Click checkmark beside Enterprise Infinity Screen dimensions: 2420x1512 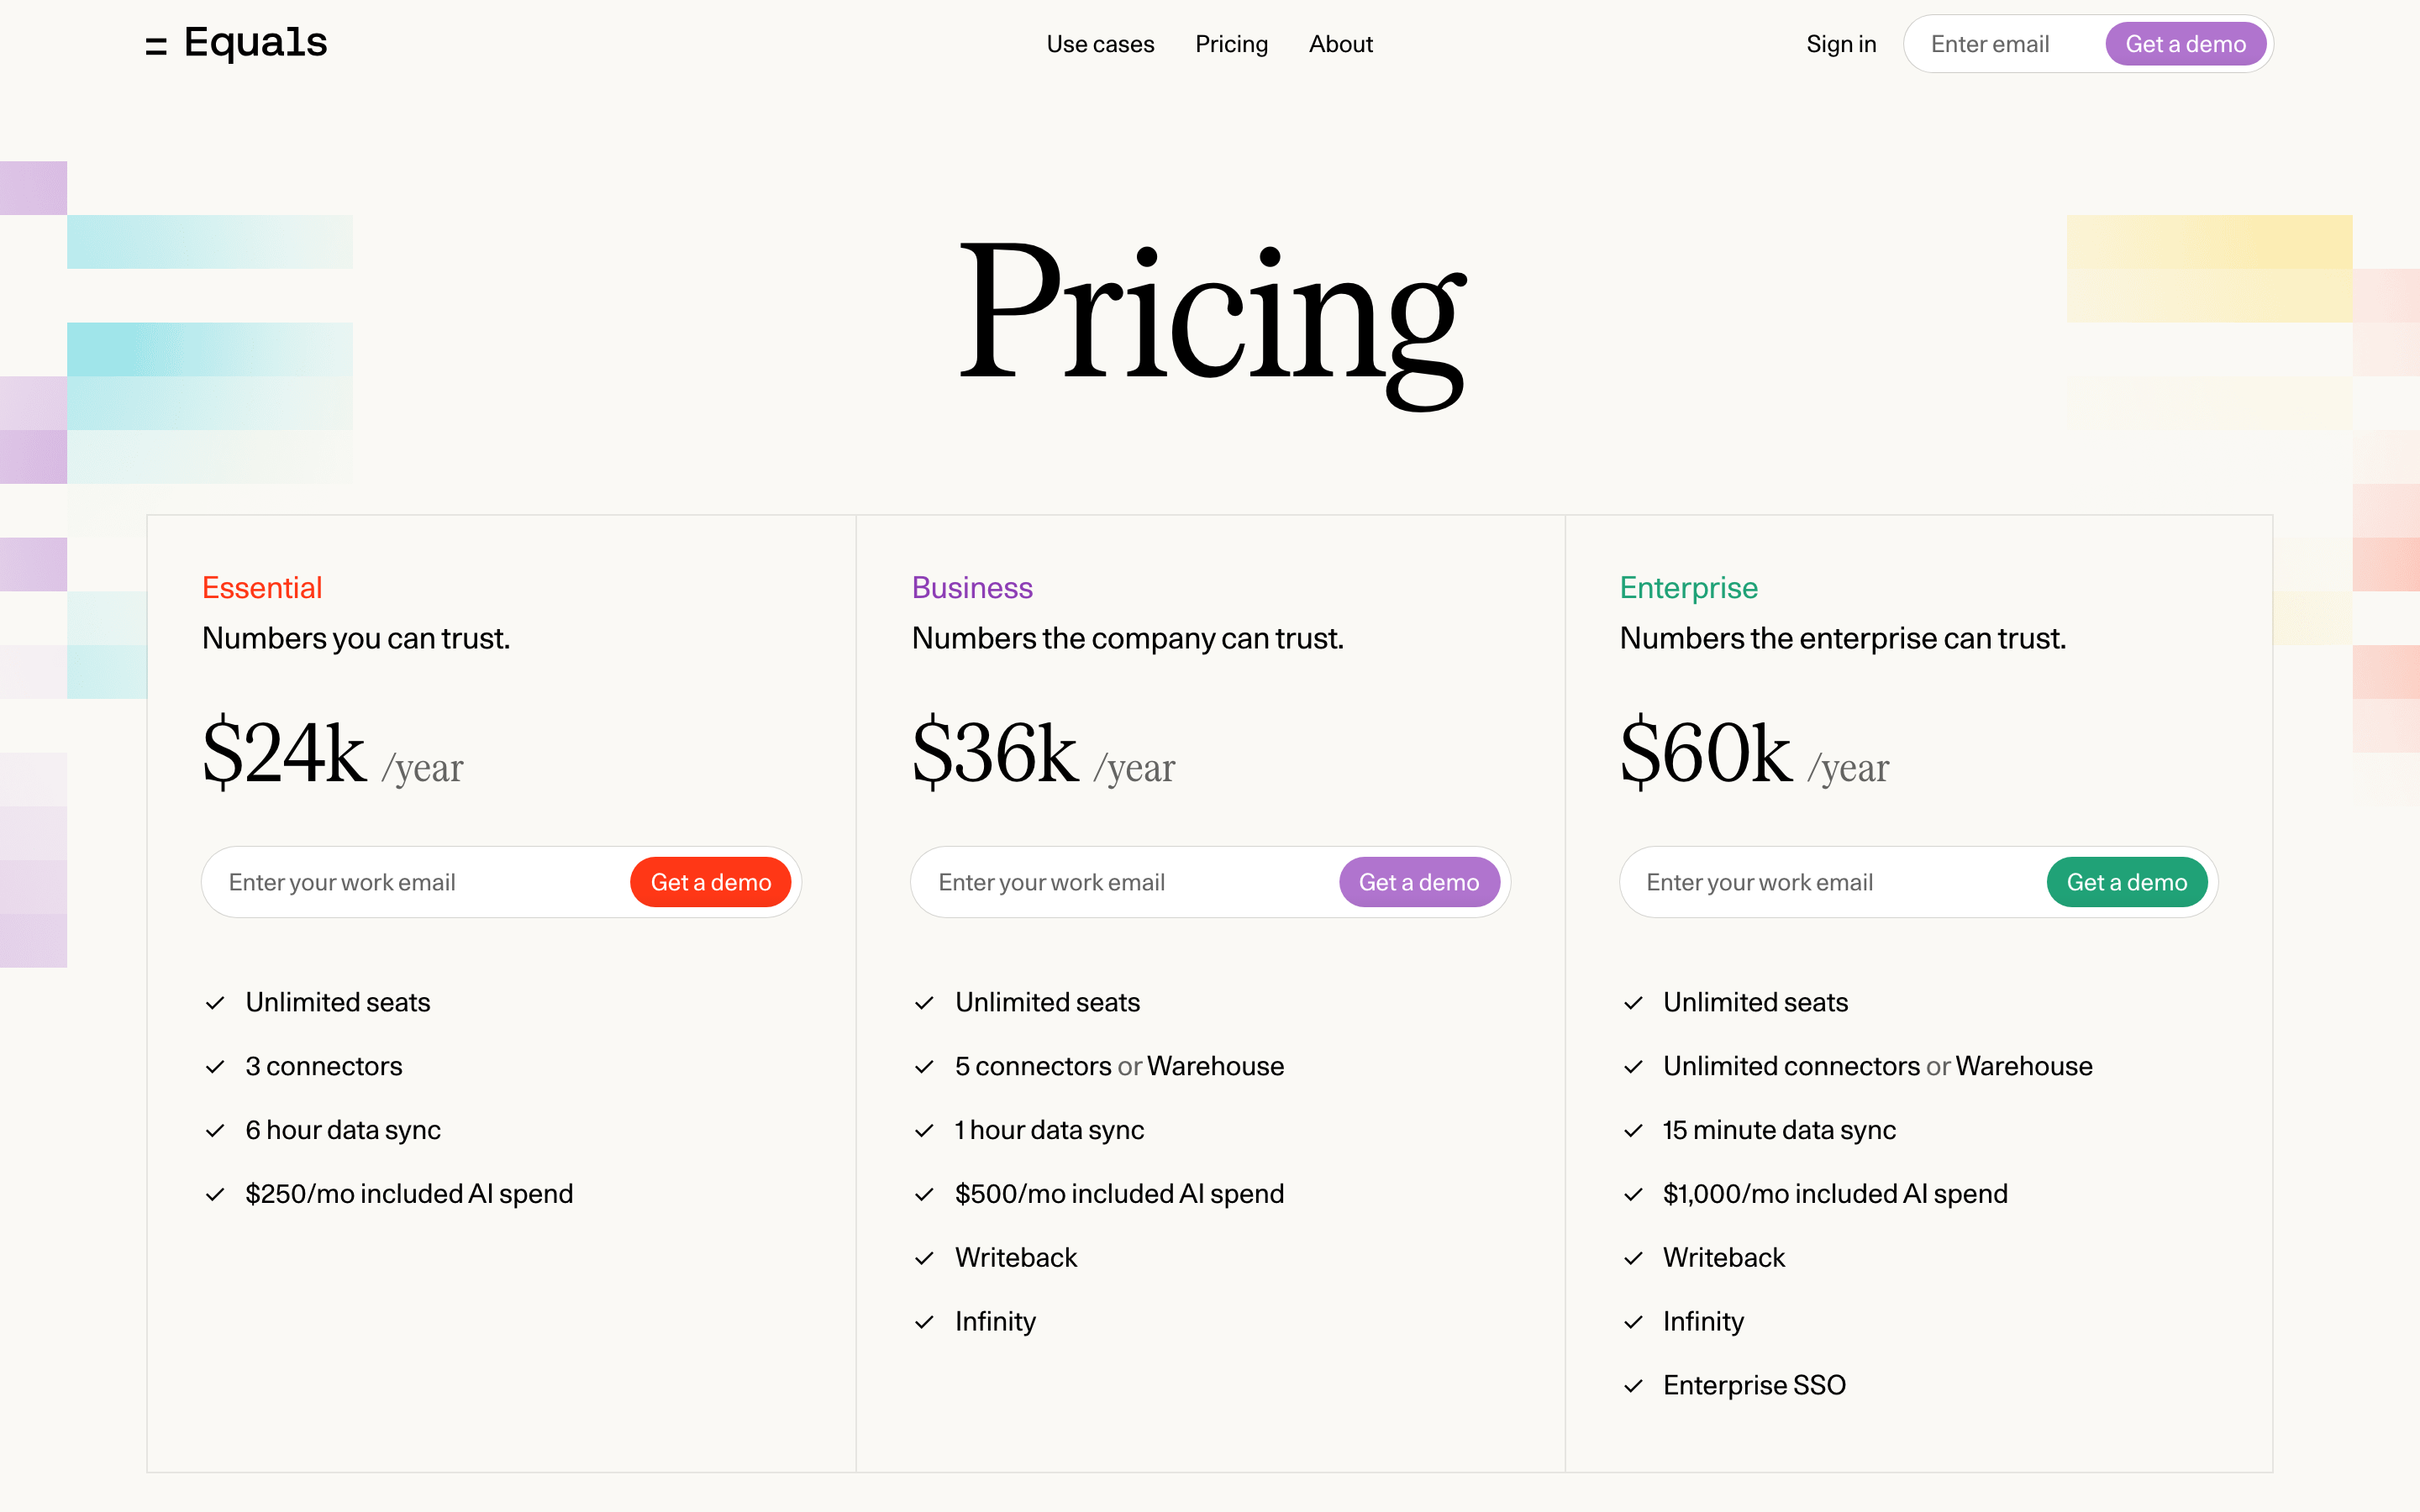[x=1633, y=1322]
